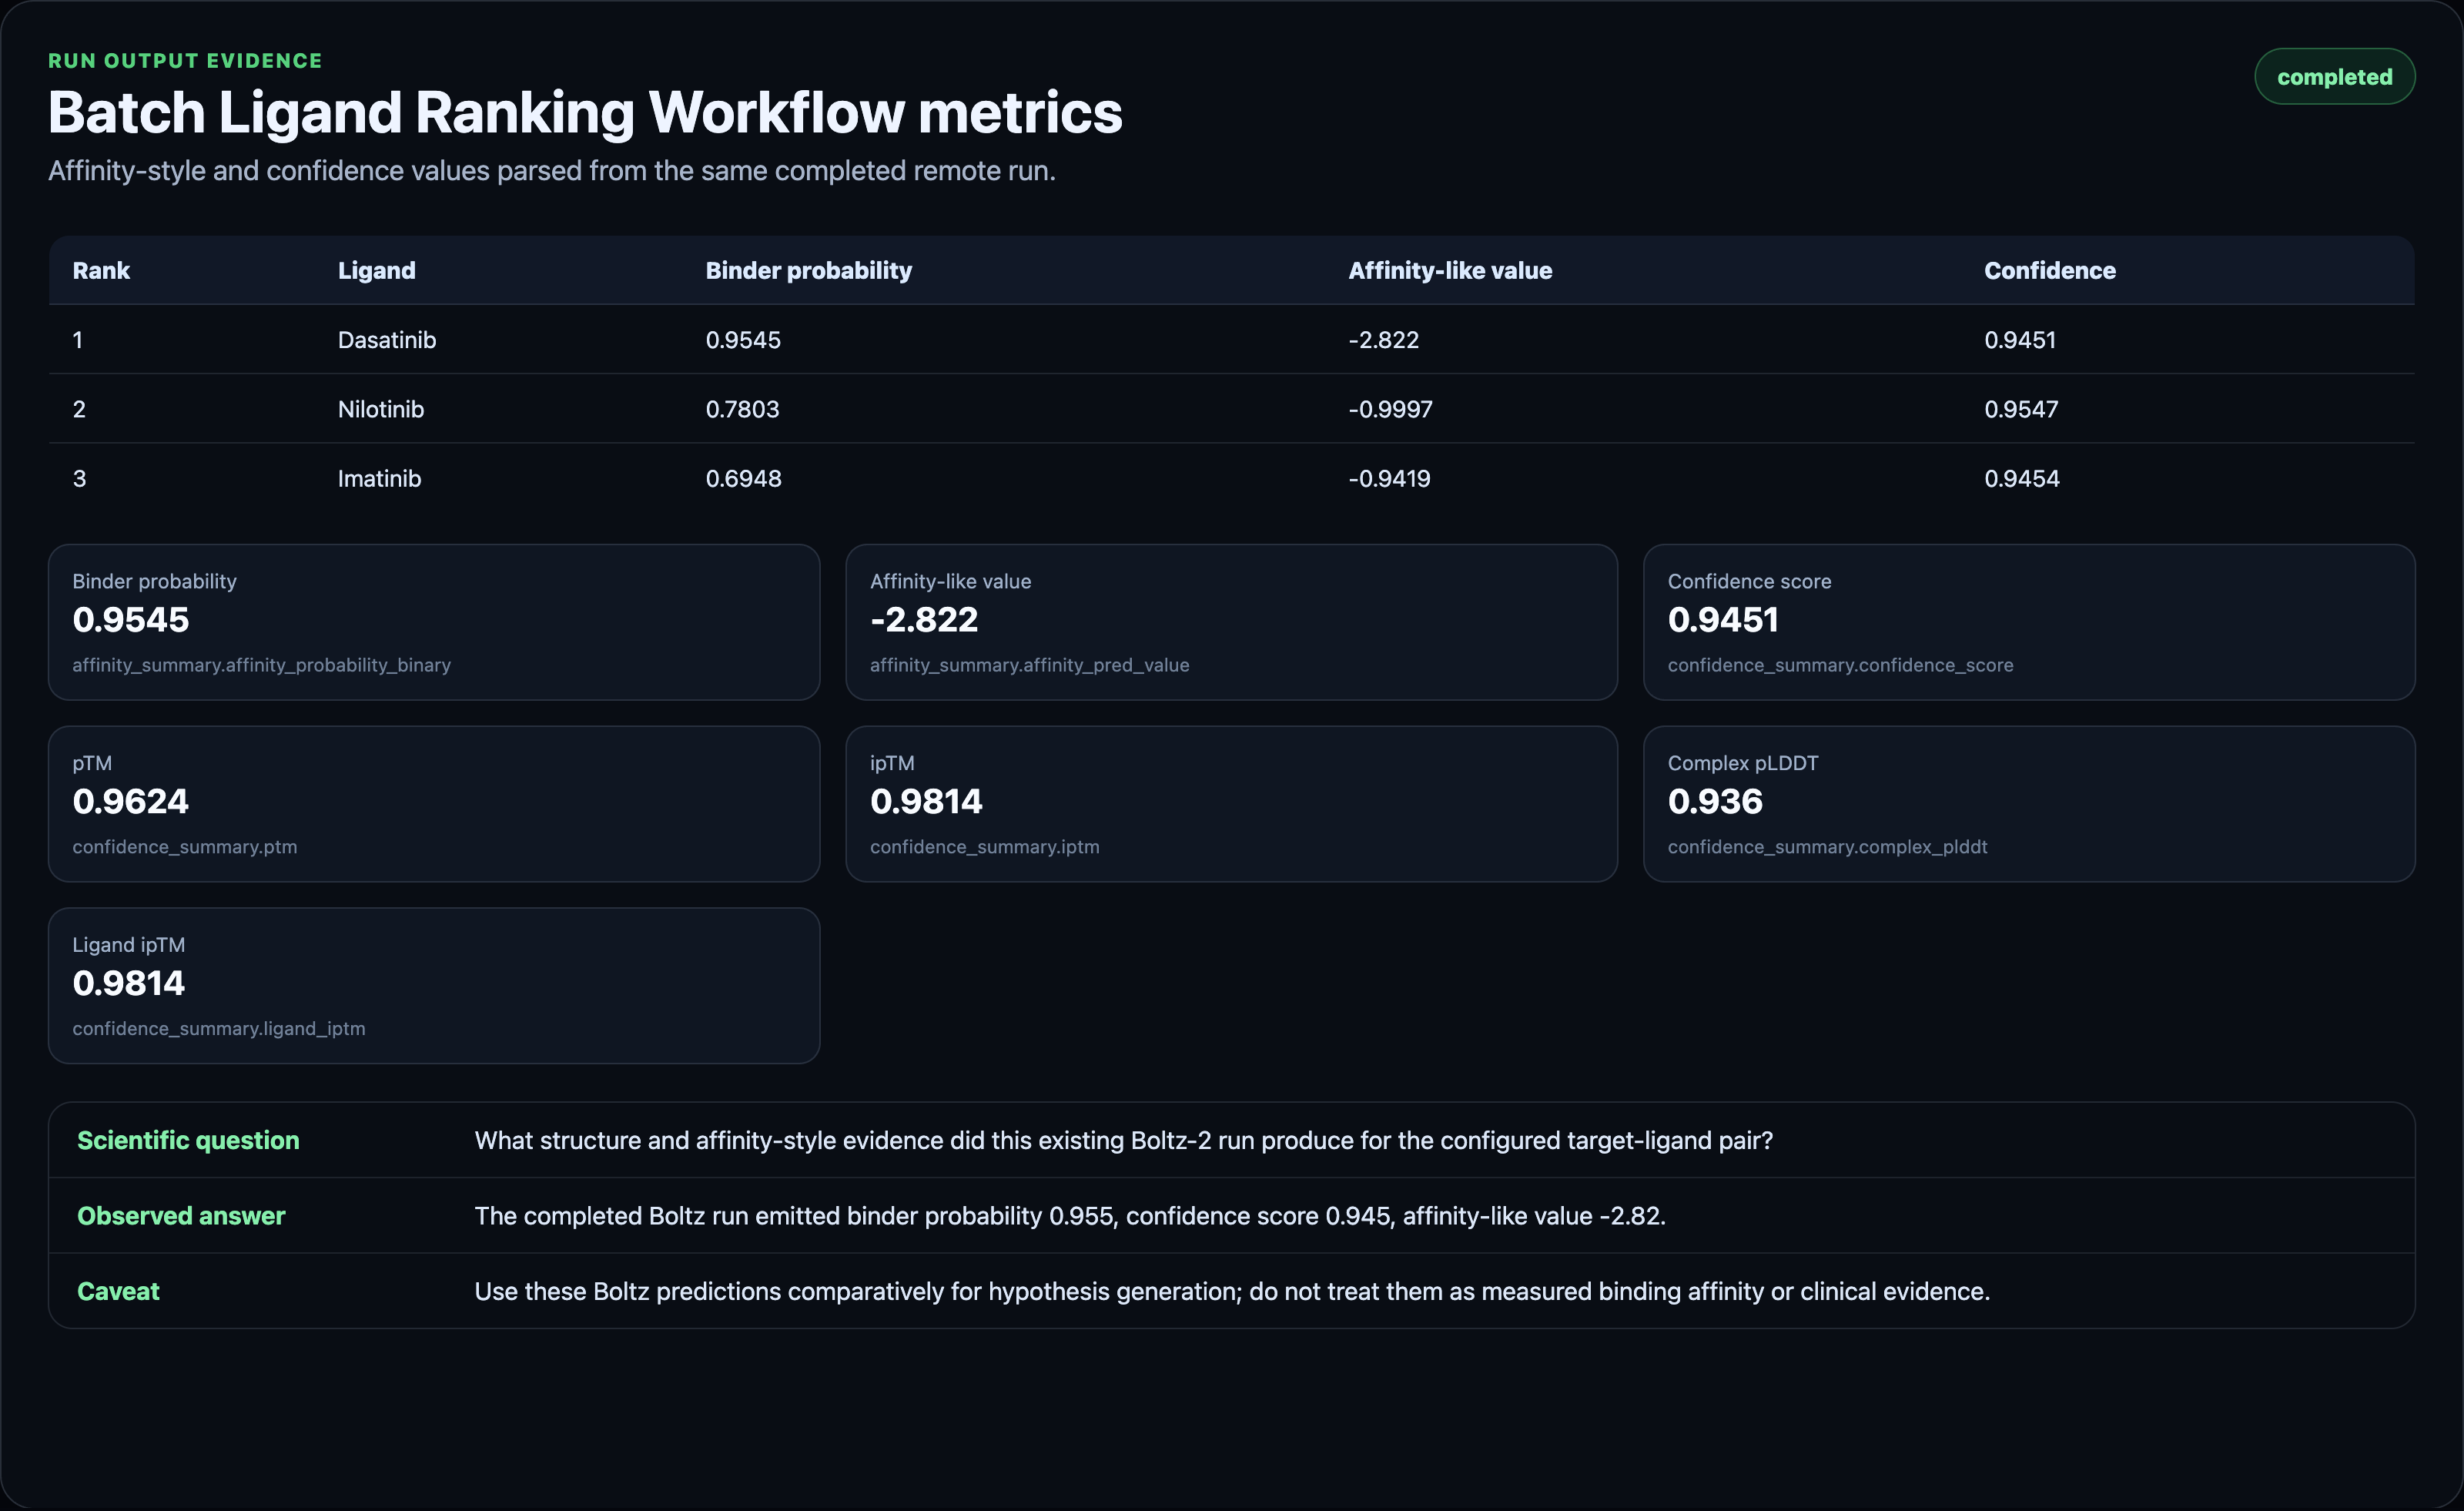Click the affinity value -0.9419
The image size is (2464, 1511).
click(x=1389, y=478)
